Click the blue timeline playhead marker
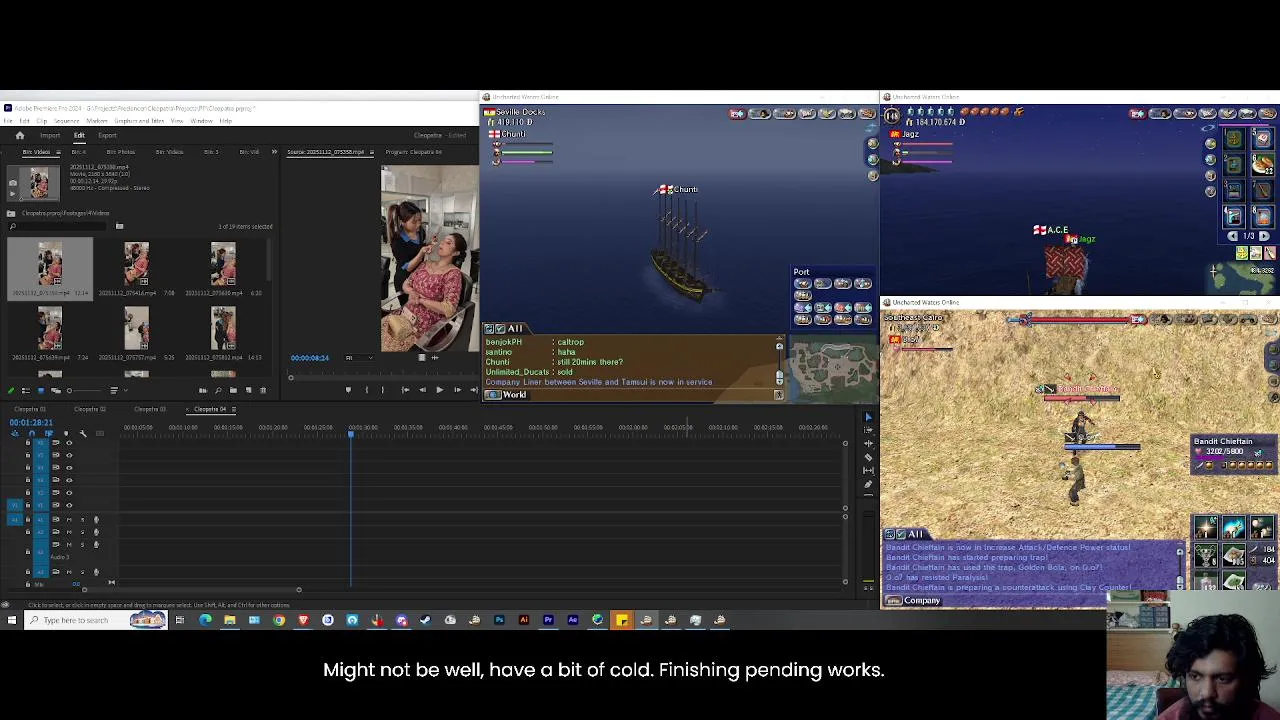Viewport: 1280px width, 720px height. coord(351,434)
